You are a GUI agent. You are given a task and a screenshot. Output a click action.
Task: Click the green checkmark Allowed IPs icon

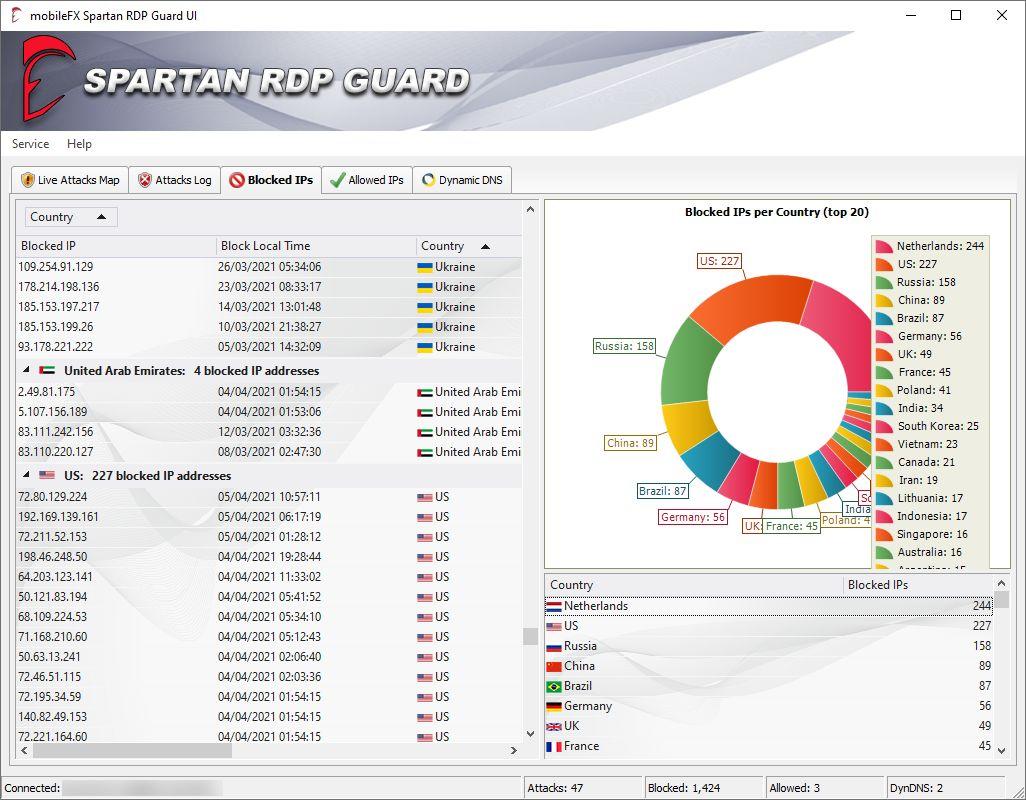[338, 180]
